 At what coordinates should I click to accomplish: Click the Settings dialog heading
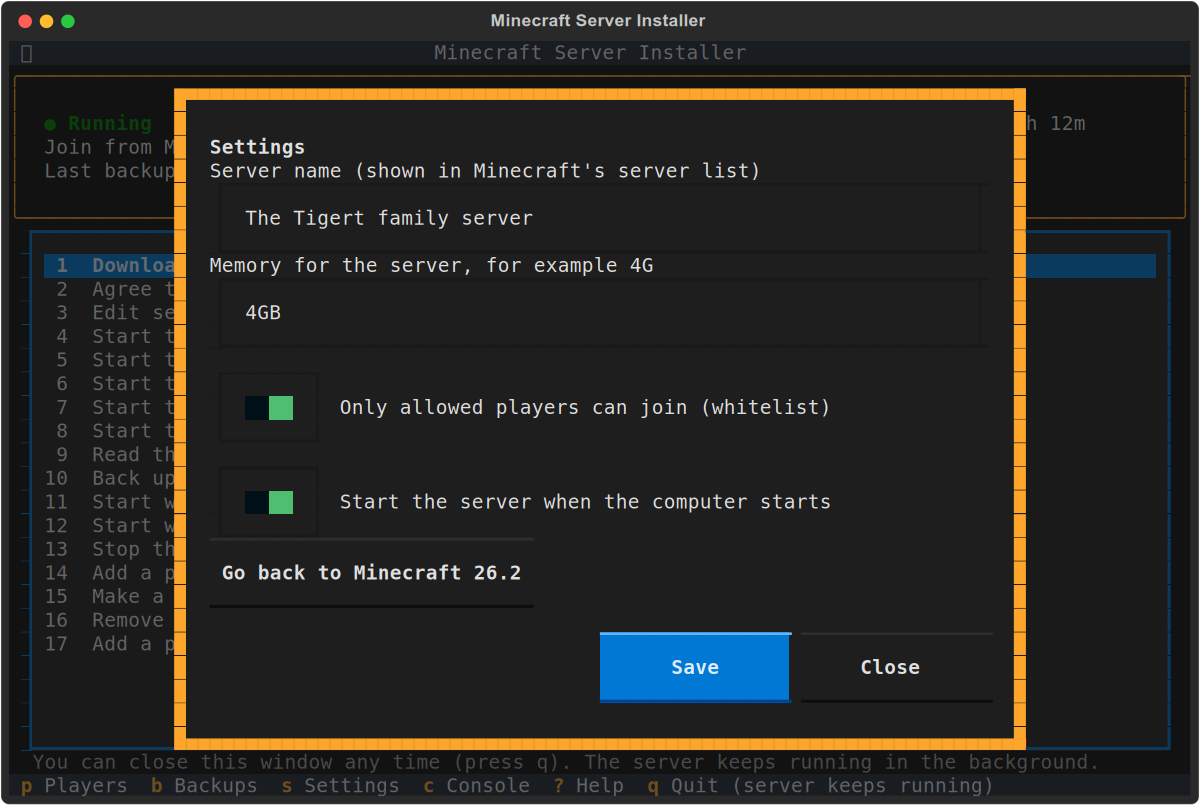tap(257, 147)
